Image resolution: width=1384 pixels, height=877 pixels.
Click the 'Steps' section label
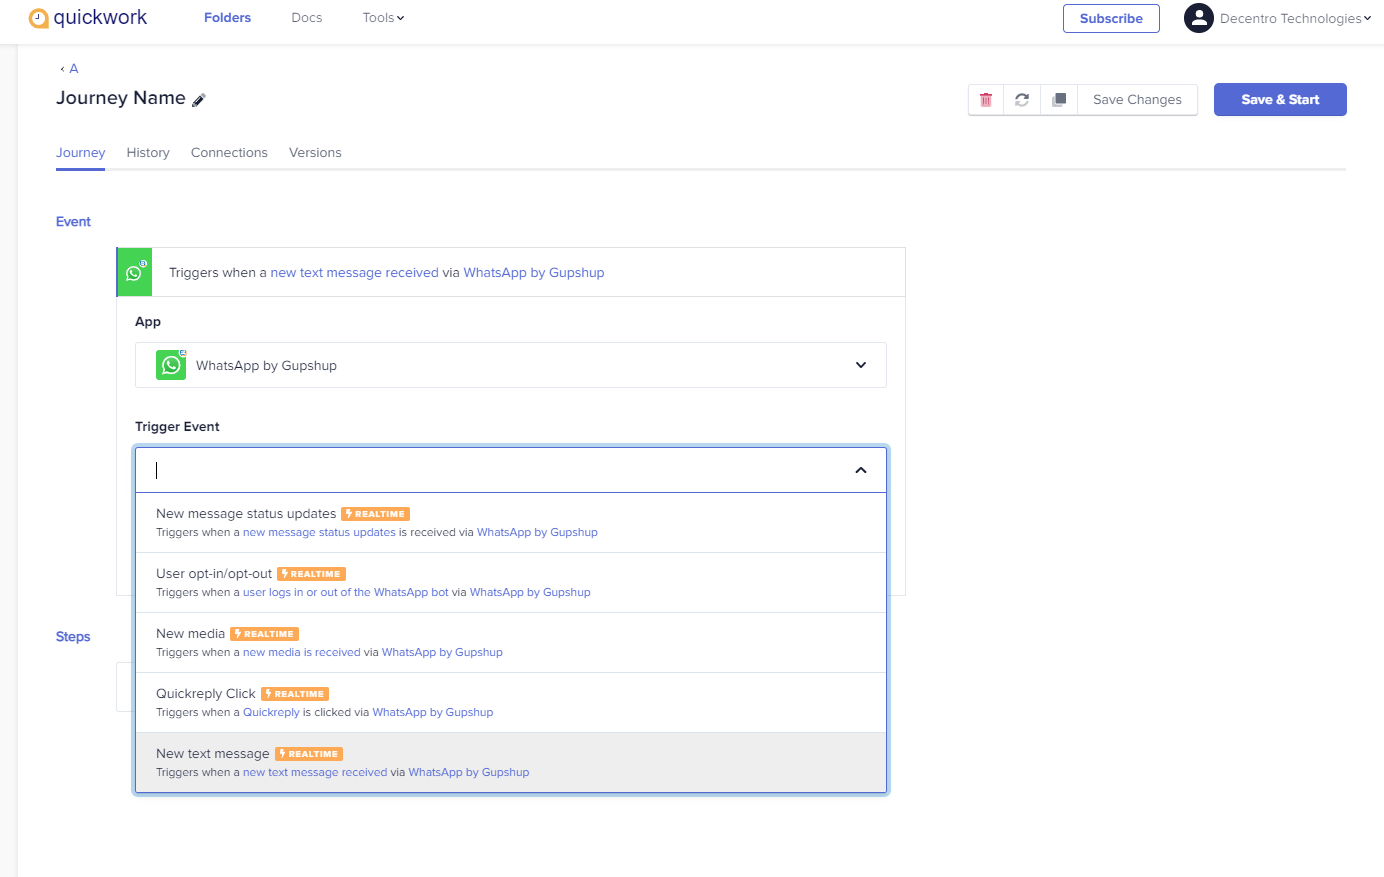pos(73,637)
